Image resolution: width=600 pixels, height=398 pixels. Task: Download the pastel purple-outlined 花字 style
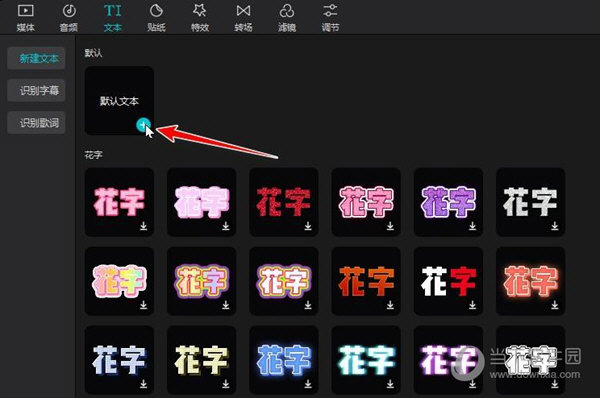coord(226,305)
